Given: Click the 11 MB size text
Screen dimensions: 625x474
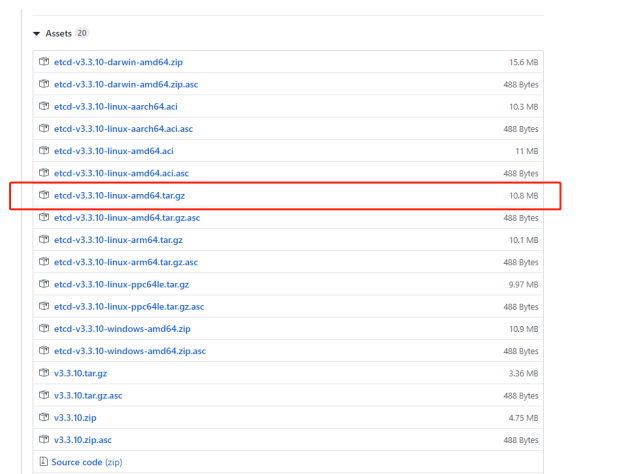Looking at the screenshot, I should pyautogui.click(x=527, y=151).
